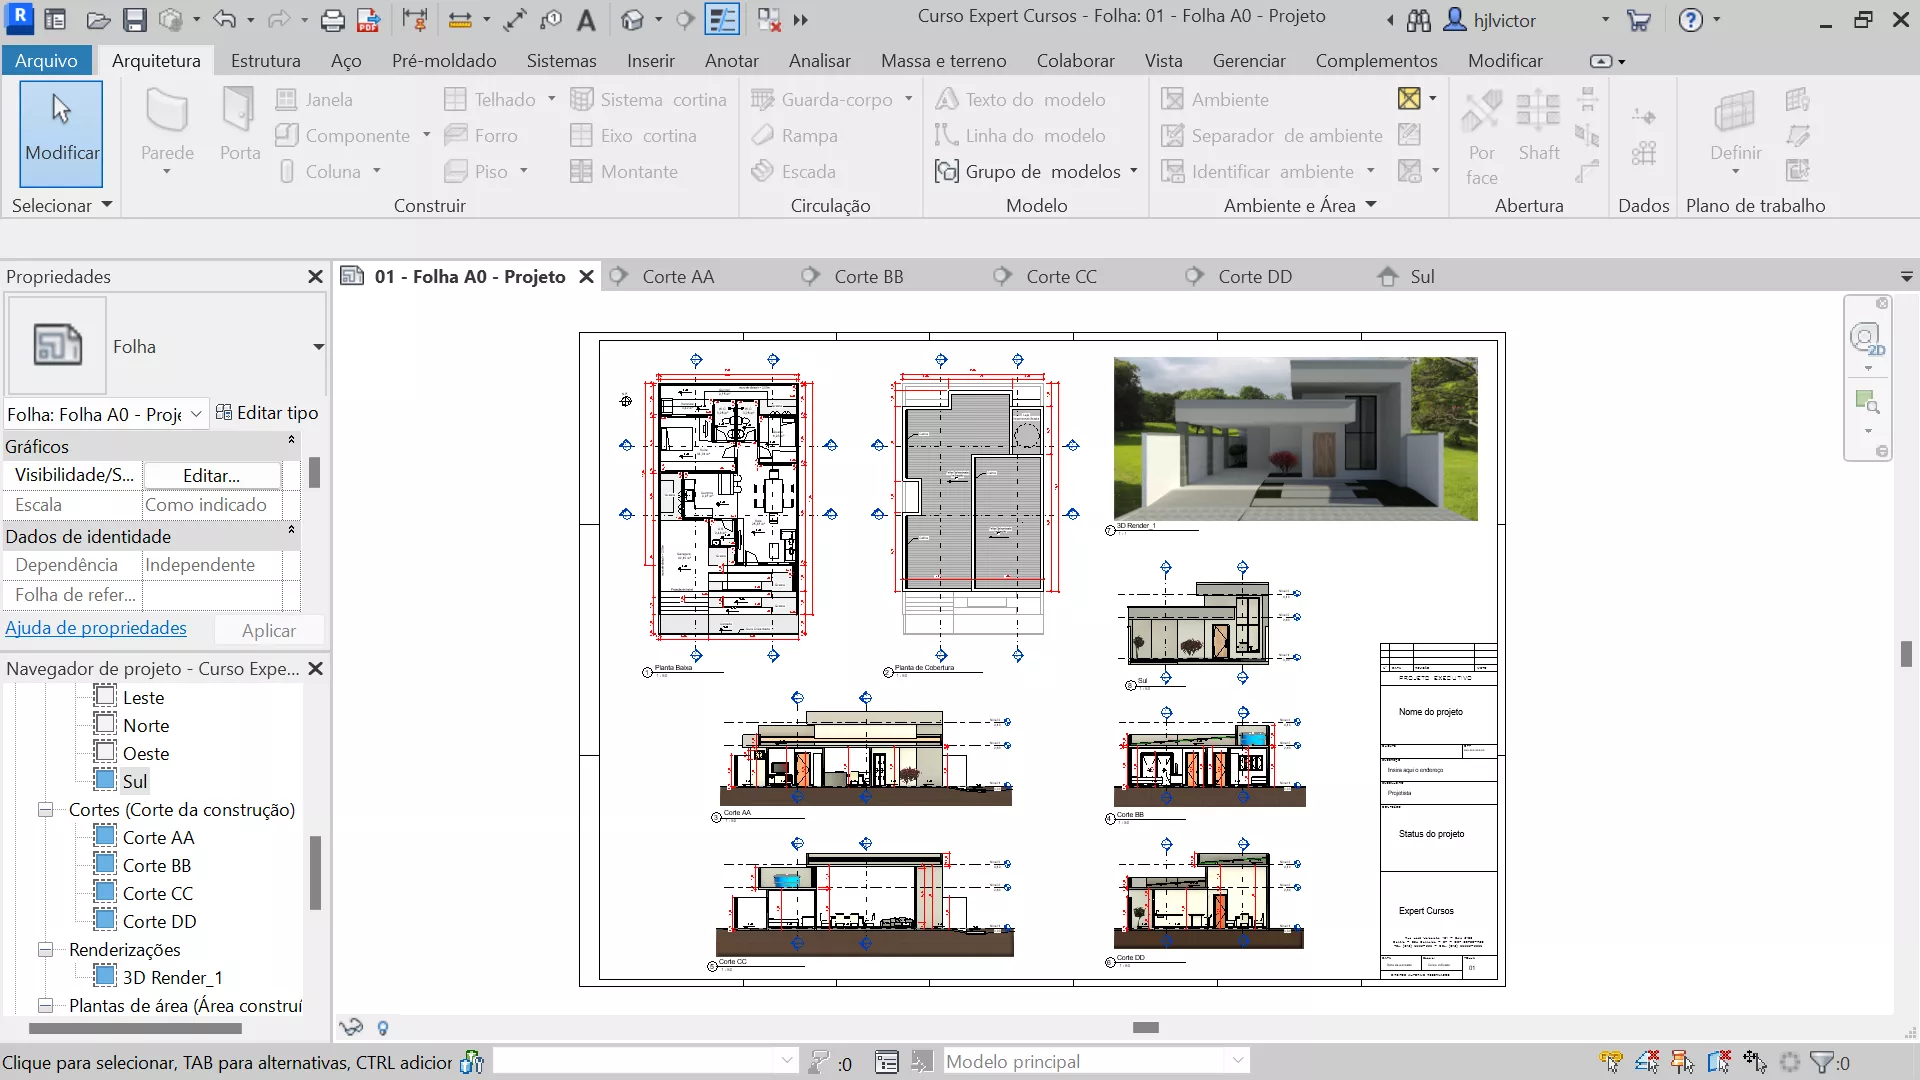1920x1080 pixels.
Task: Open the Folha type selector dropdown
Action: pos(318,347)
